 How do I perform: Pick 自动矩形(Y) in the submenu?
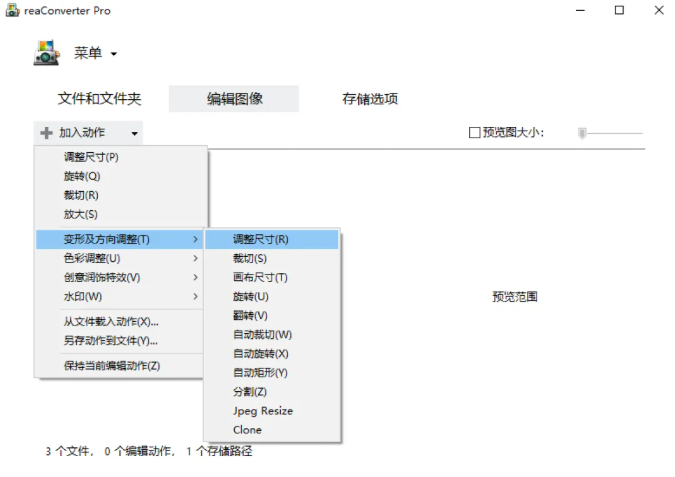click(x=272, y=372)
